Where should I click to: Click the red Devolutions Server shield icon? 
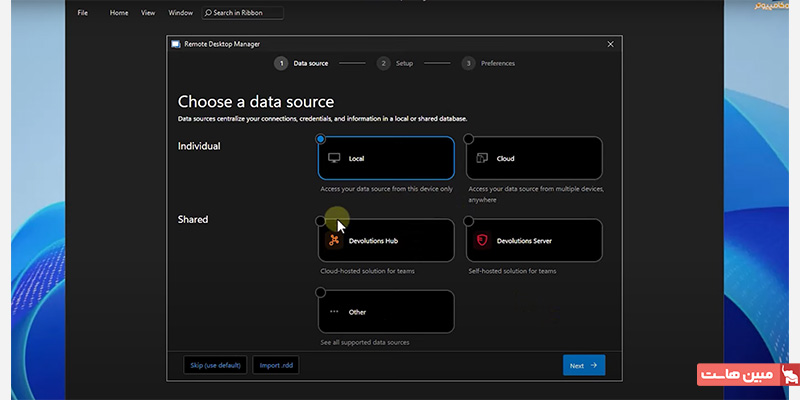[x=482, y=240]
